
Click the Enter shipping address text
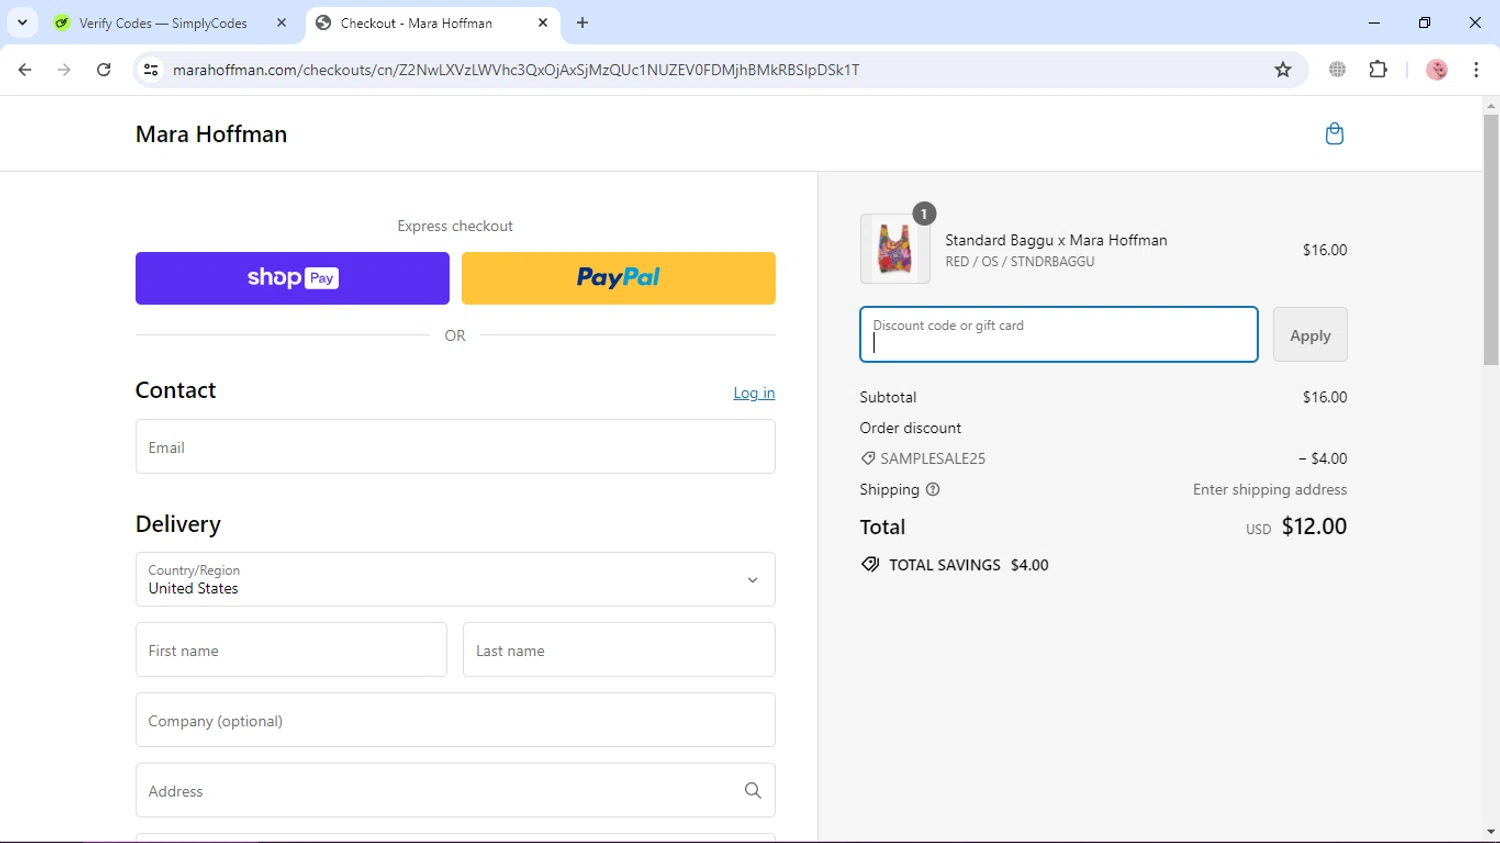coord(1269,490)
